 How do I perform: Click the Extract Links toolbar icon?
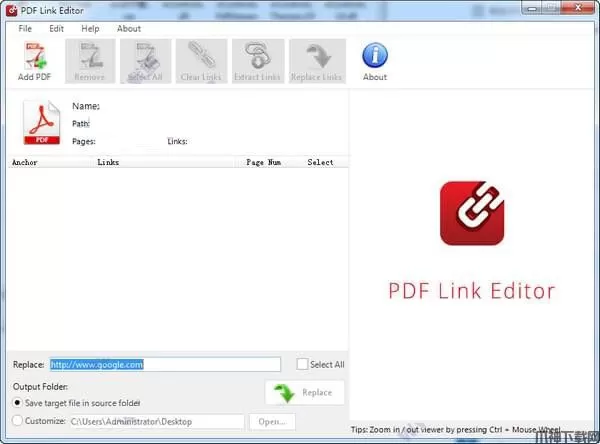click(258, 61)
